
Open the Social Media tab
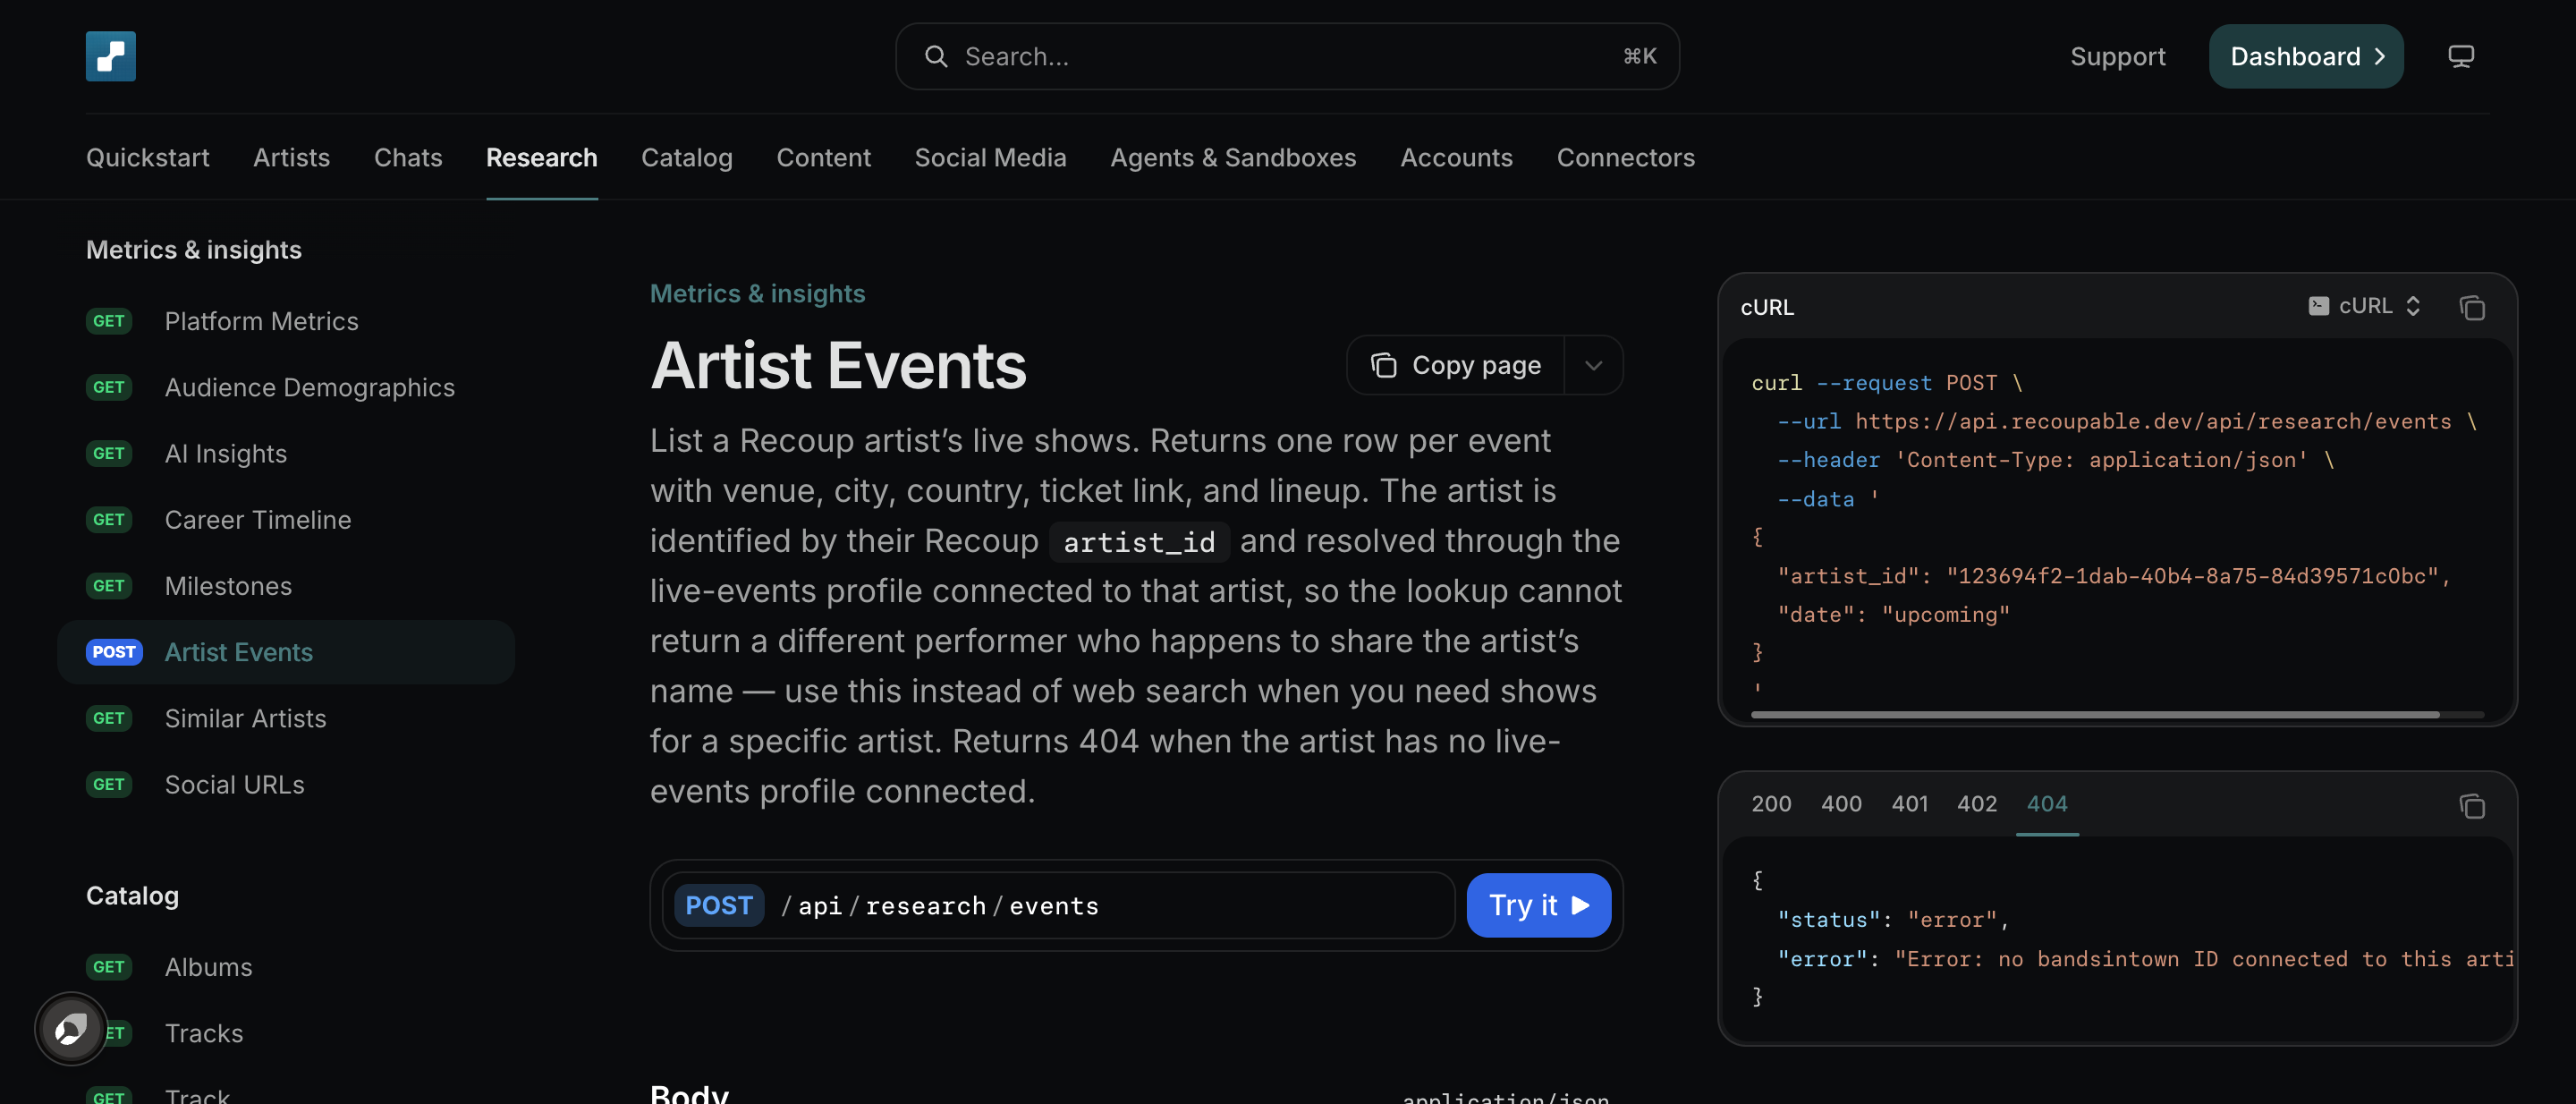pos(990,157)
